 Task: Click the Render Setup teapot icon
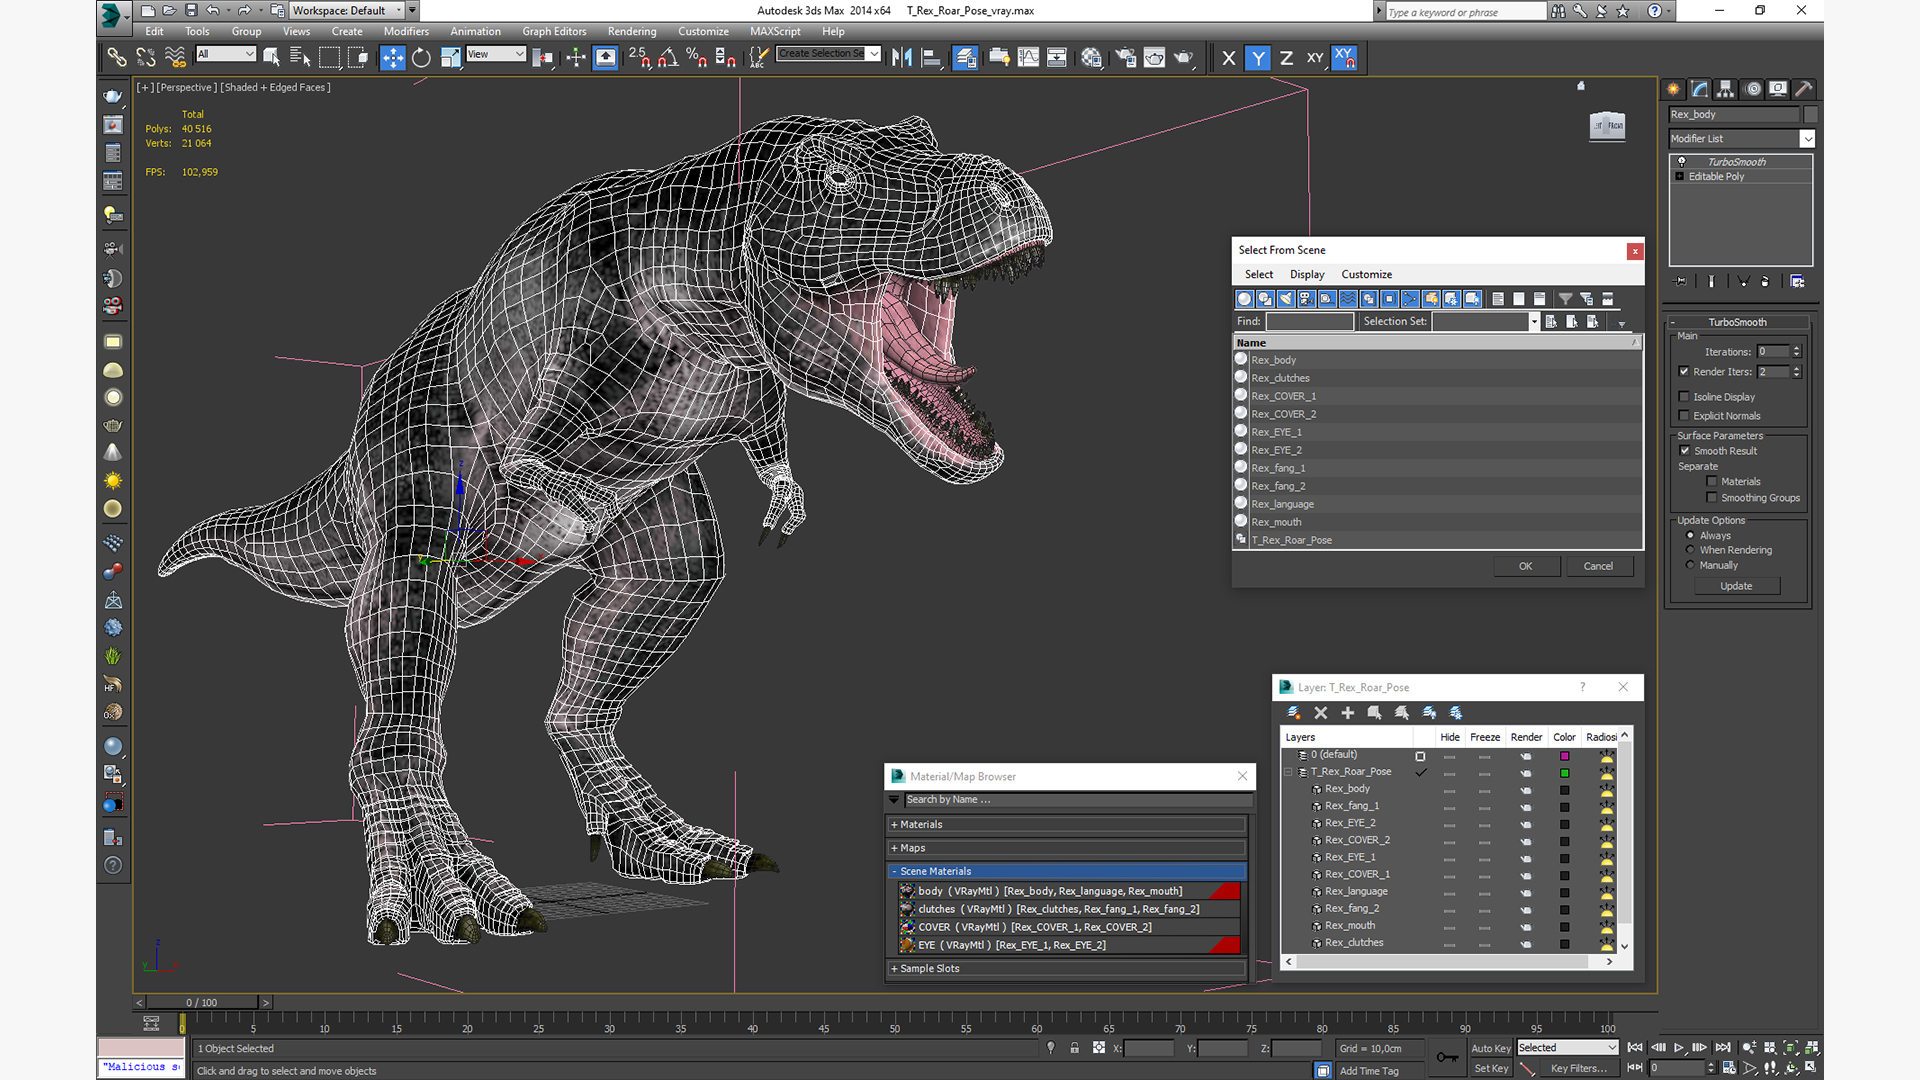(x=1125, y=58)
